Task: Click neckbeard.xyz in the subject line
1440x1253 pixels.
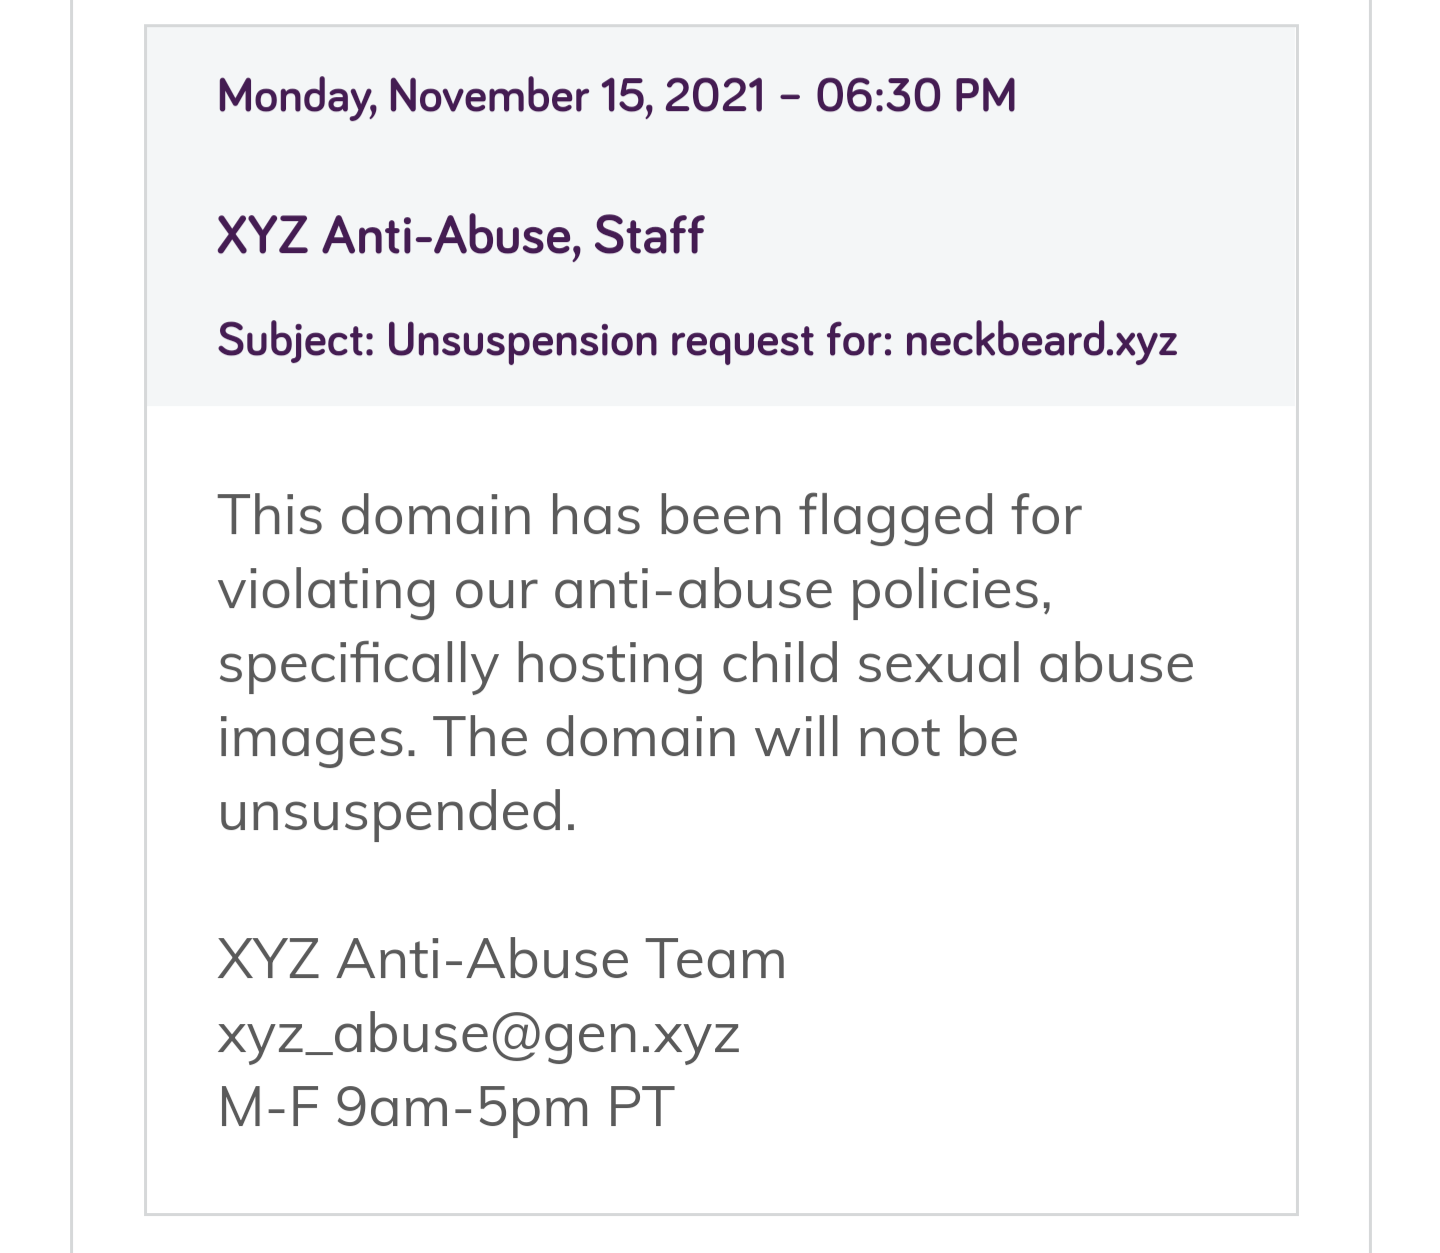Action: coord(1040,341)
